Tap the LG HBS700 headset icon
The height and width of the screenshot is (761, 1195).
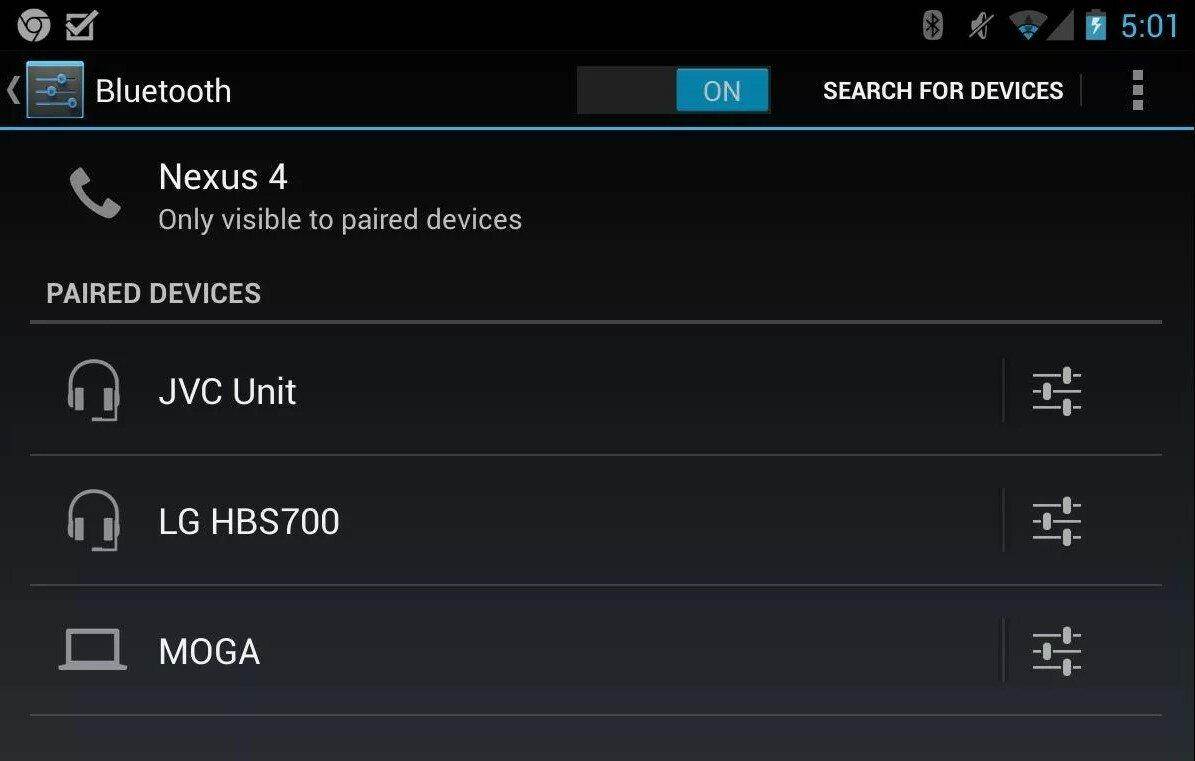pos(93,521)
